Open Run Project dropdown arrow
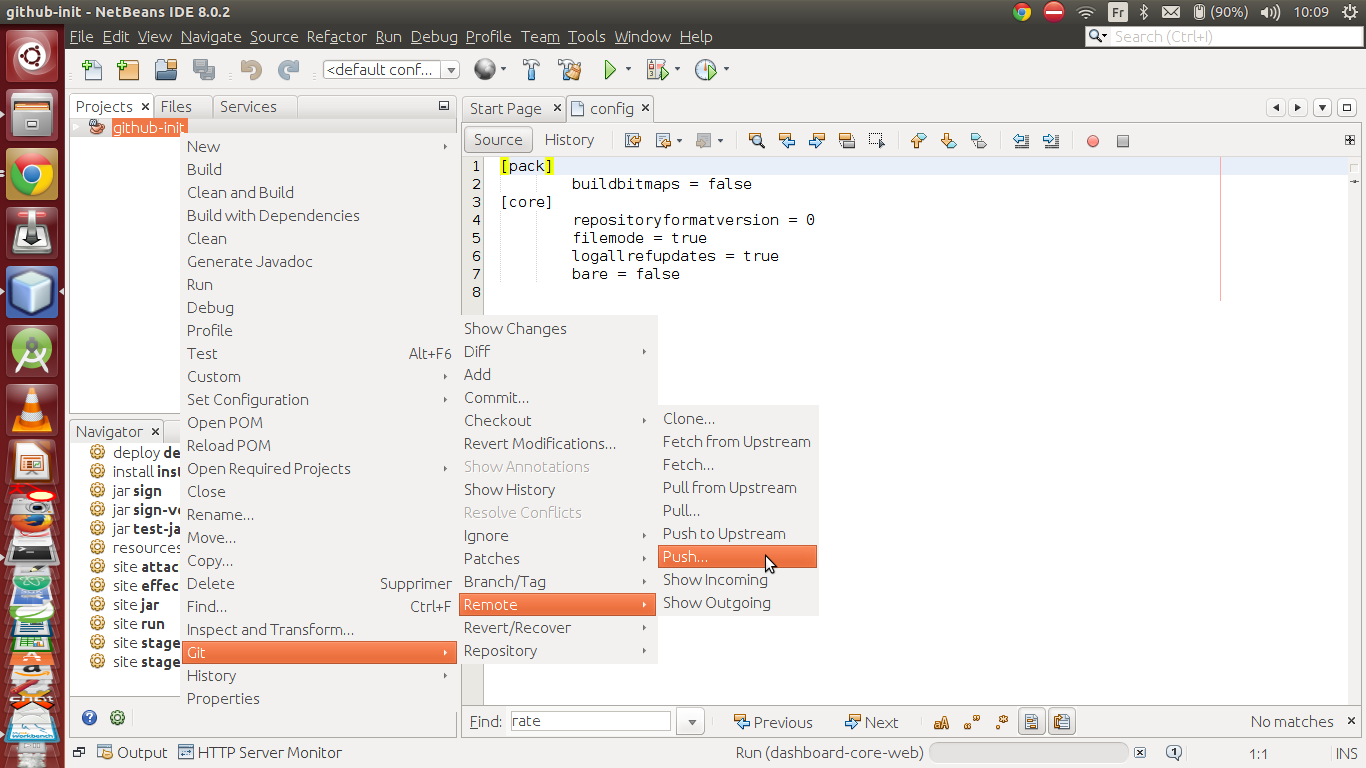This screenshot has width=1366, height=768. pos(628,70)
